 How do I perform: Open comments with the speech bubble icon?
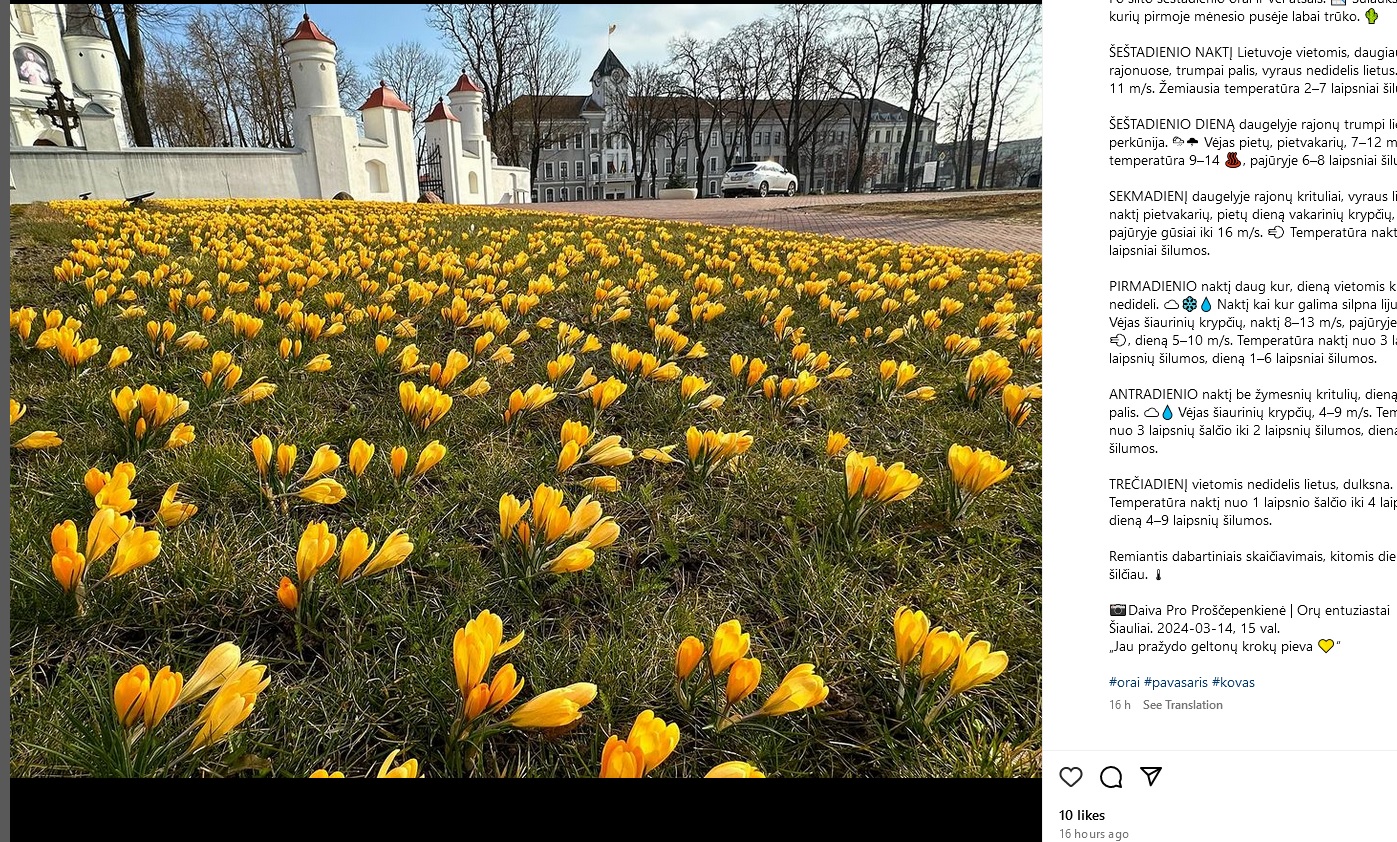click(x=1111, y=777)
